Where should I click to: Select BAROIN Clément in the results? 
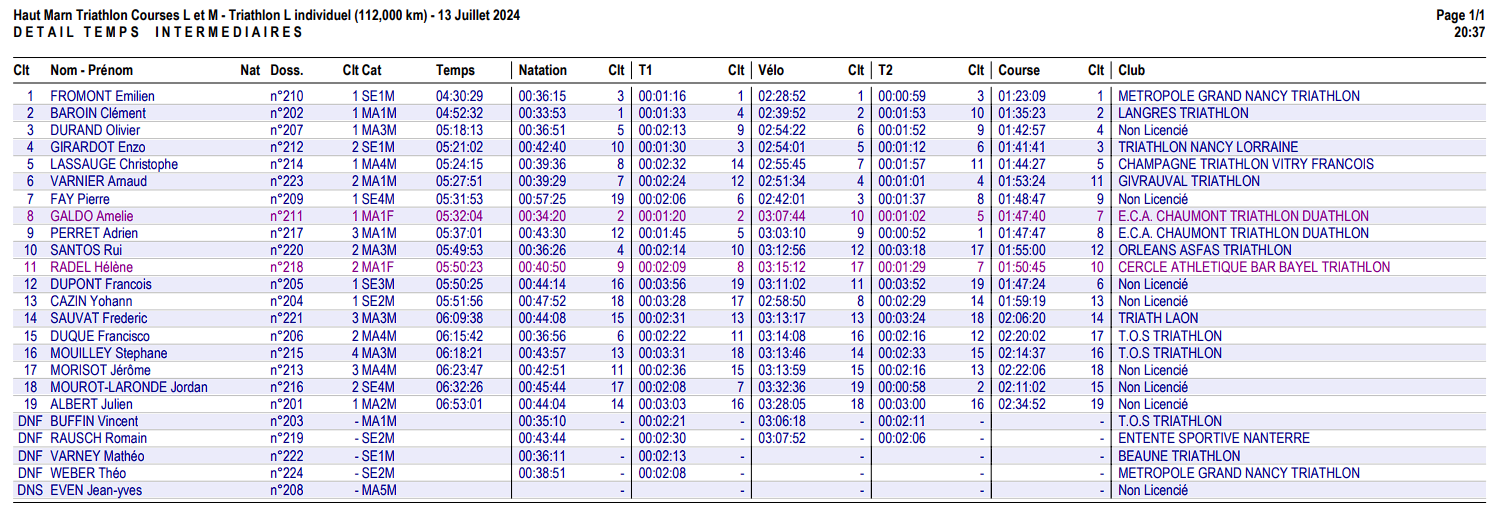[x=98, y=113]
